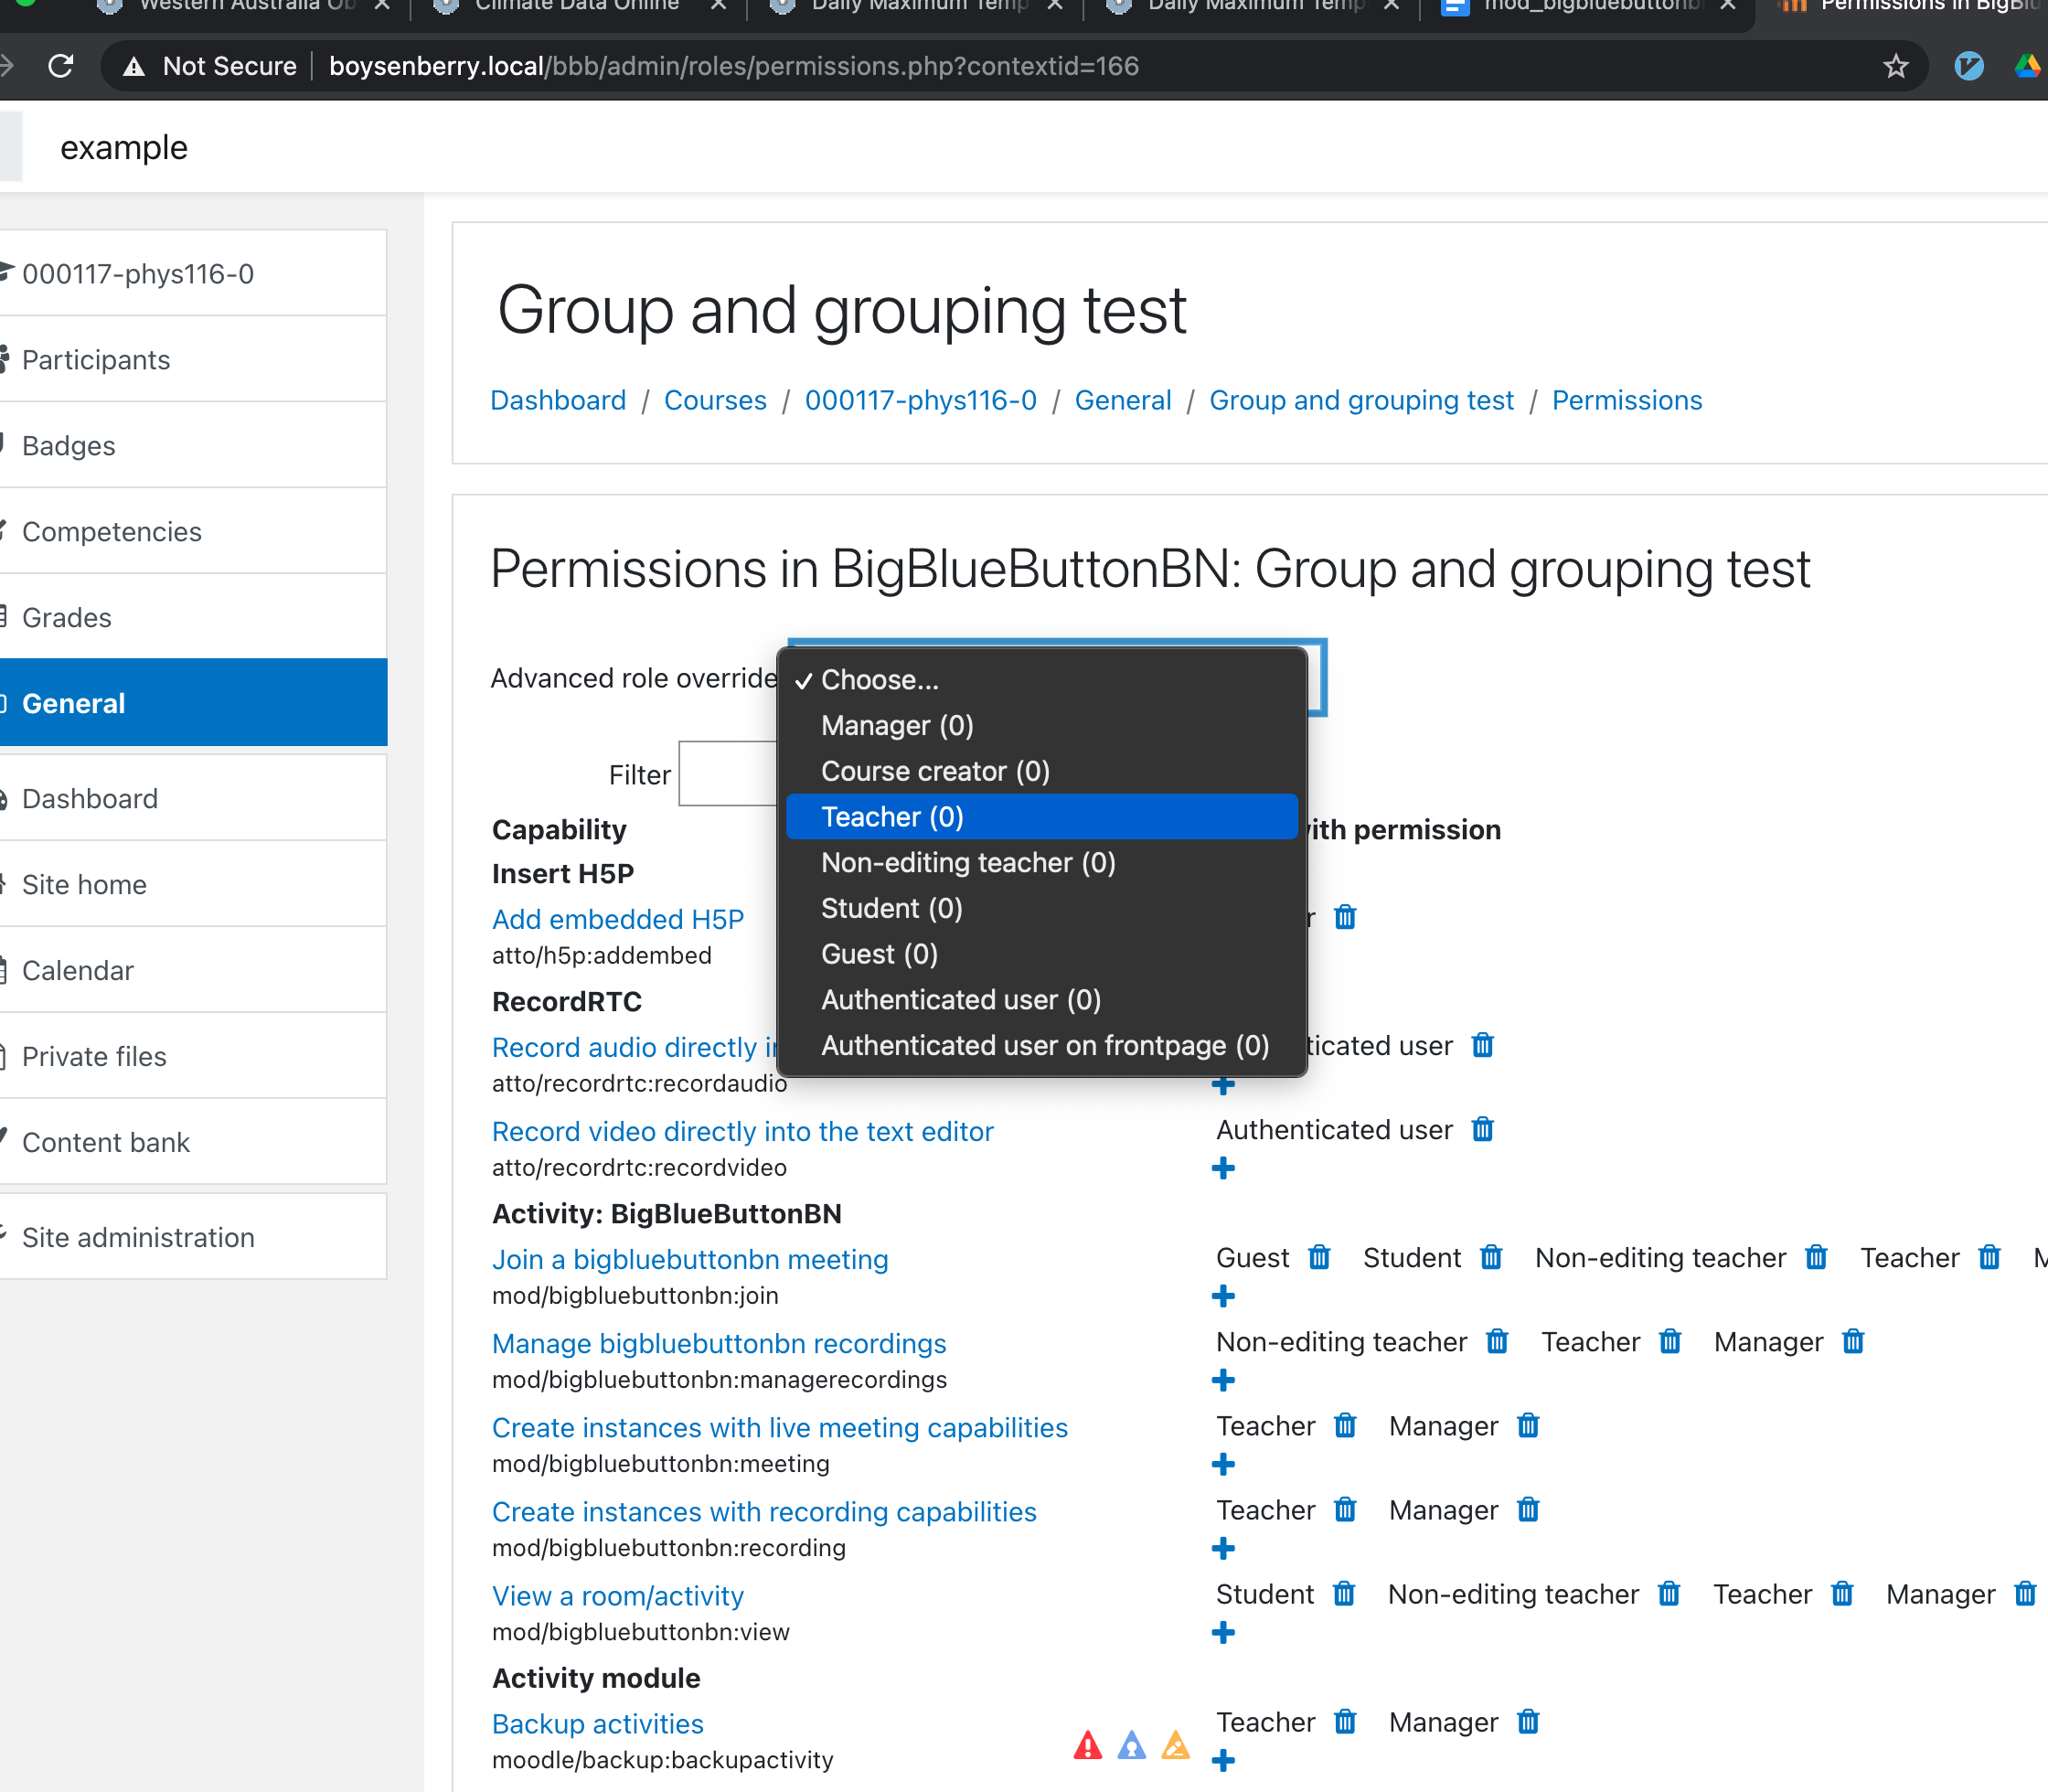Switch to the Climate Data Online tab
Image resolution: width=2048 pixels, height=1792 pixels.
click(x=577, y=6)
